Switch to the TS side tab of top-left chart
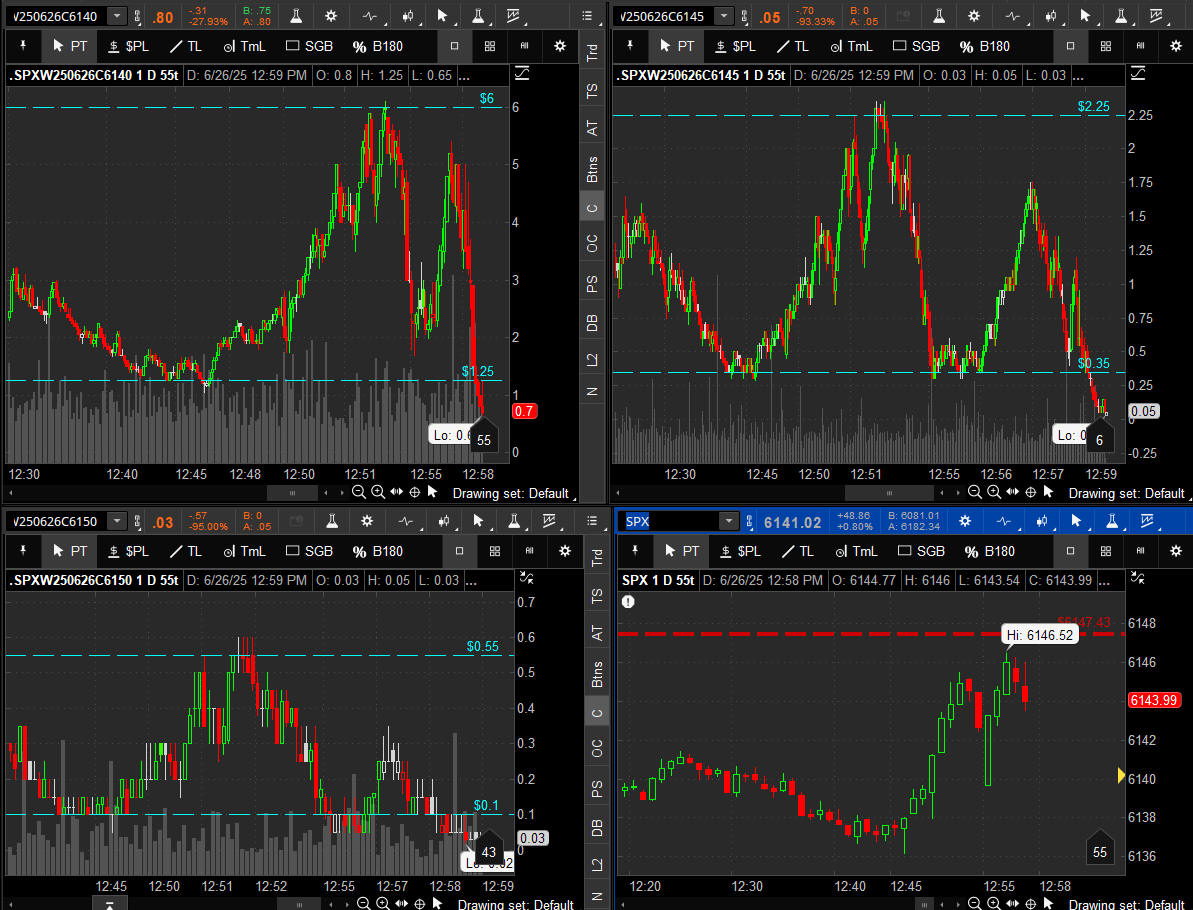 [592, 91]
